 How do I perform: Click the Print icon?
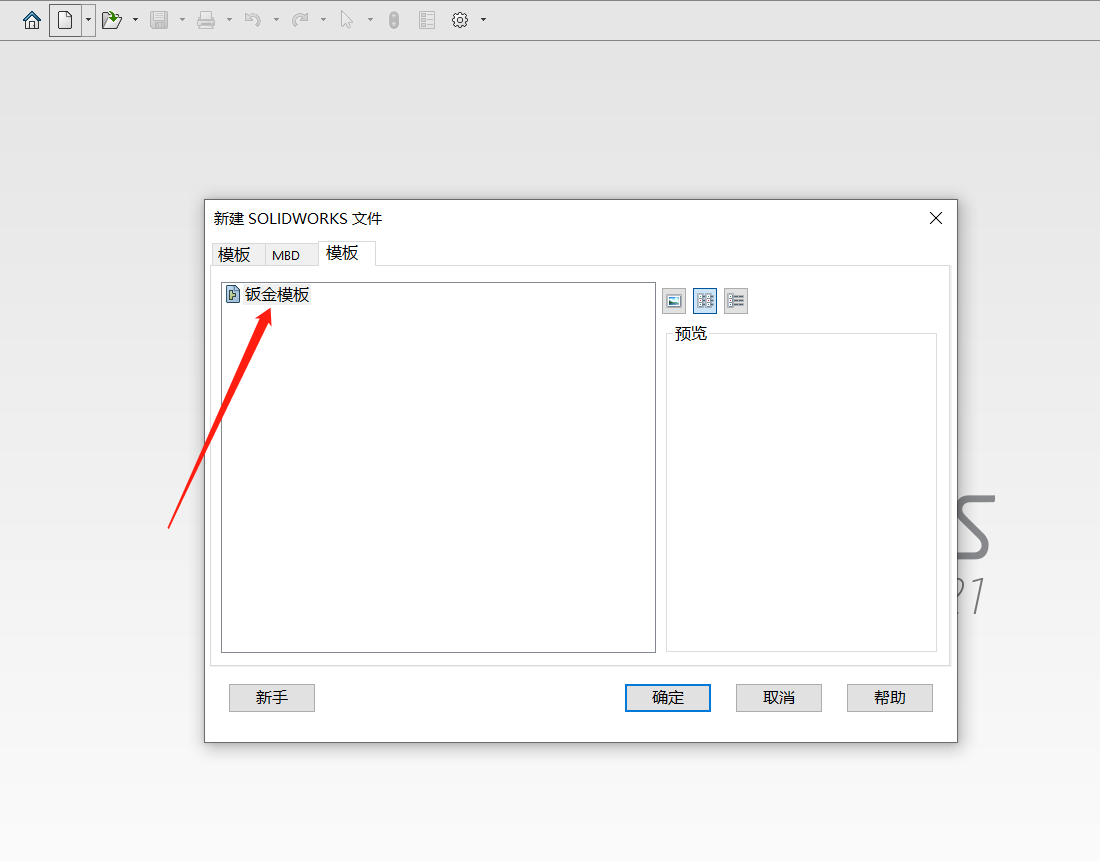(x=206, y=20)
